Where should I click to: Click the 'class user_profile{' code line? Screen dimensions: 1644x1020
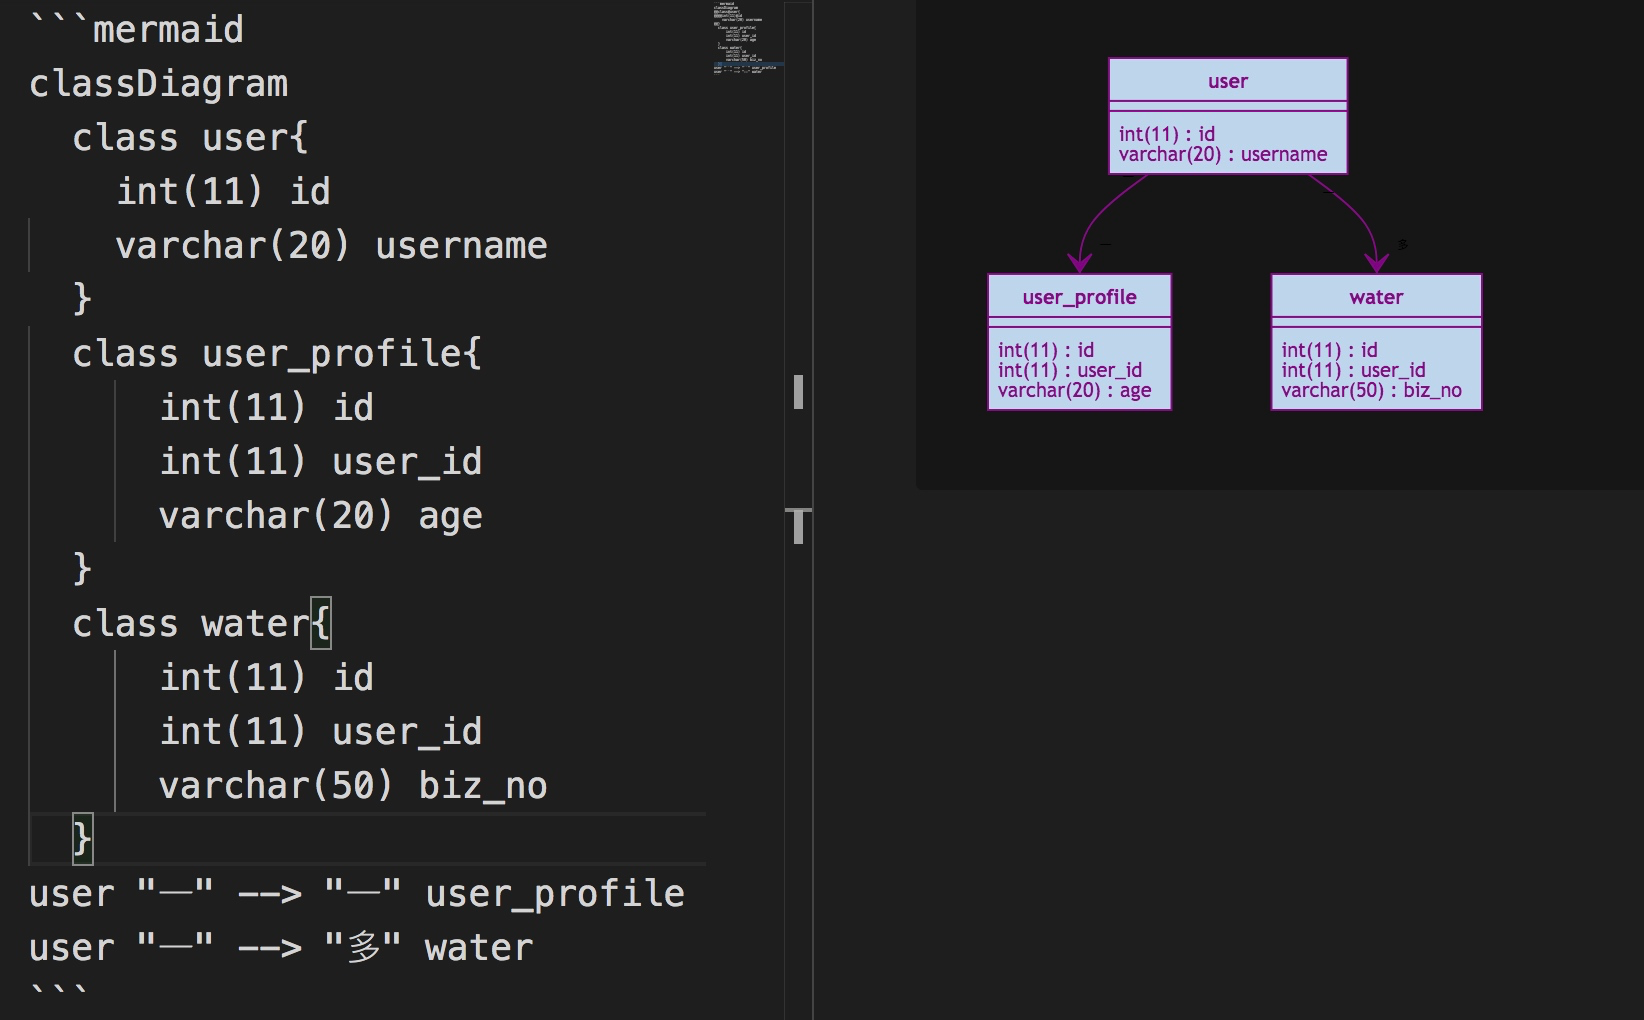(x=277, y=353)
